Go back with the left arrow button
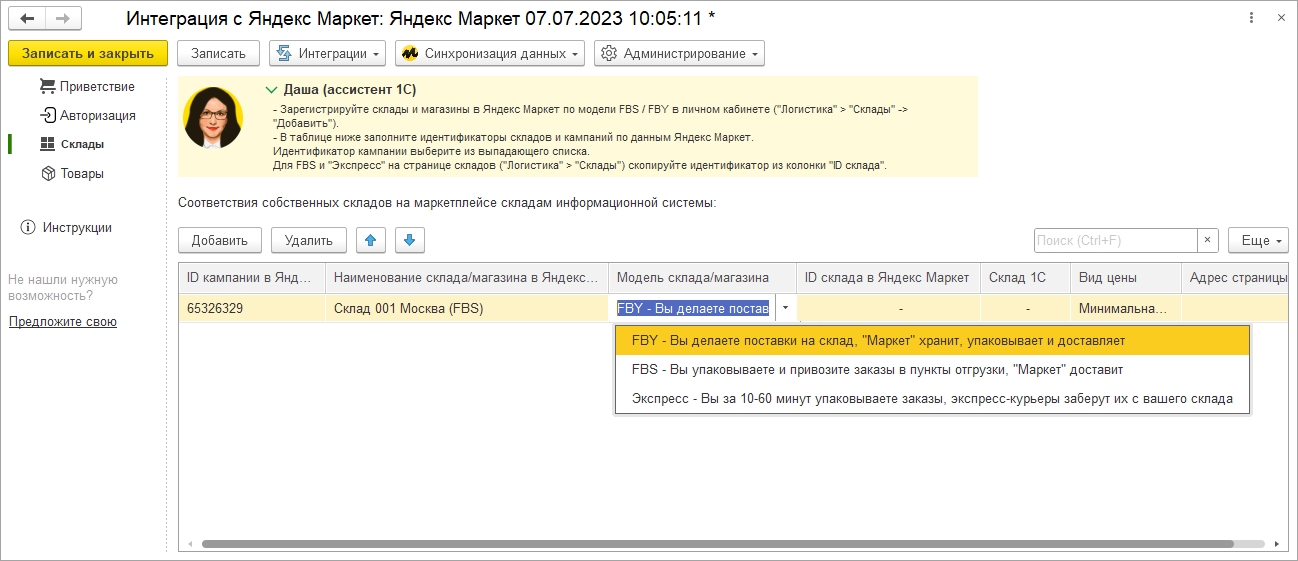Image resolution: width=1298 pixels, height=561 pixels. 27,19
